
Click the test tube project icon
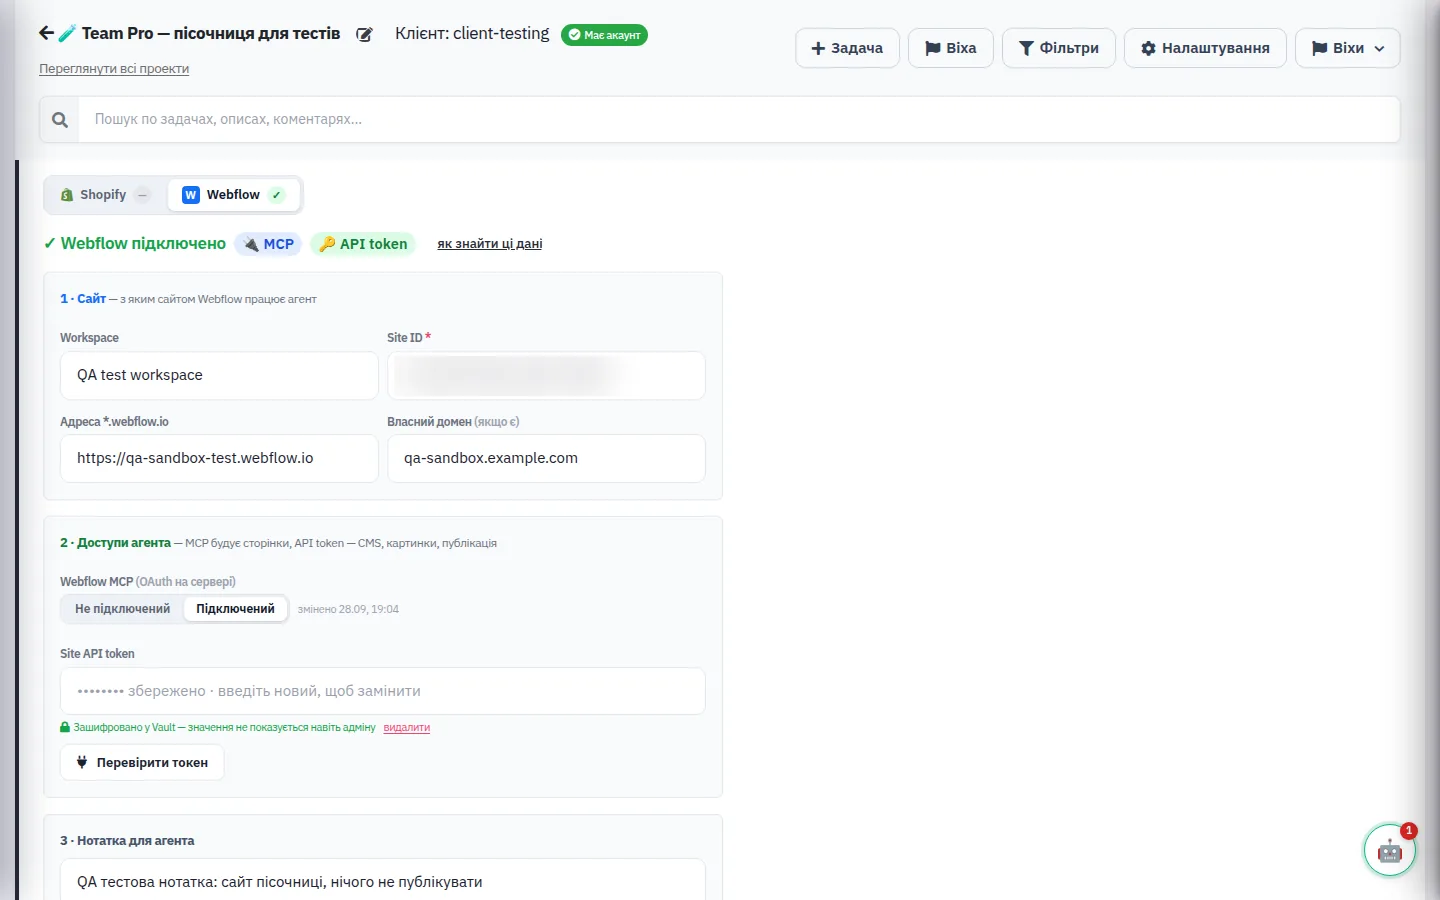tap(67, 33)
